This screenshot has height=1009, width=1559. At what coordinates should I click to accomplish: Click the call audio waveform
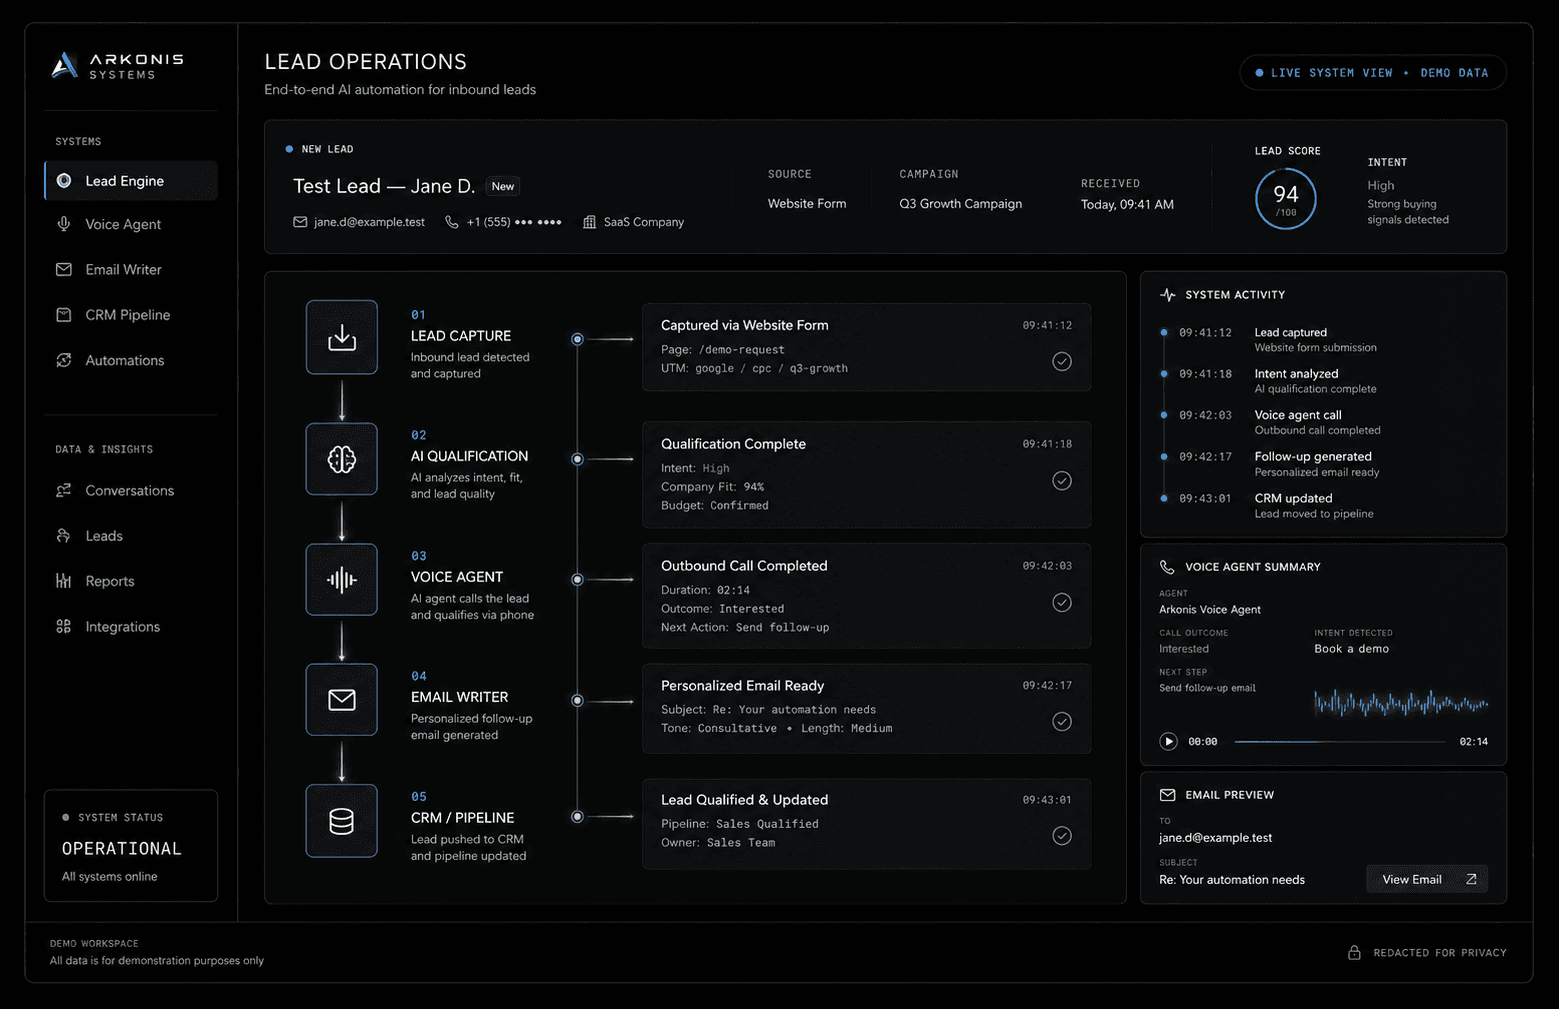1401,704
